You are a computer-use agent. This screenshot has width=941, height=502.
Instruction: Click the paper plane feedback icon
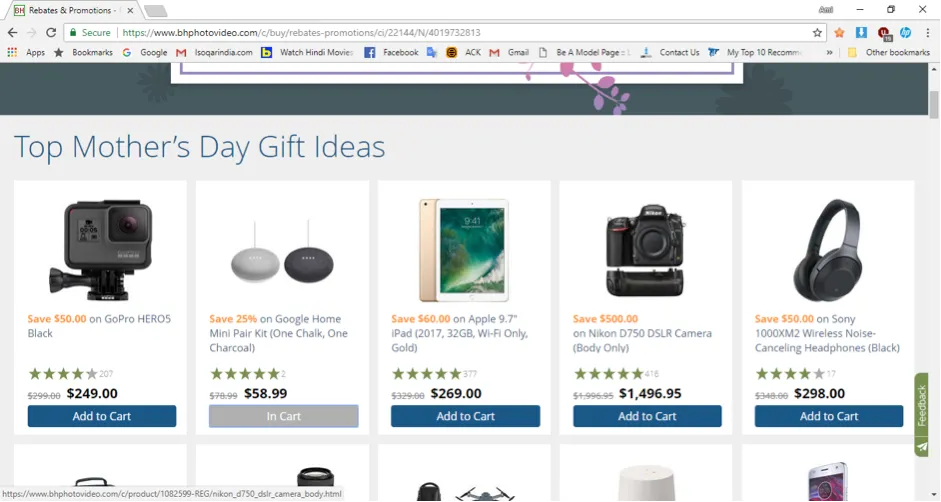(x=921, y=447)
